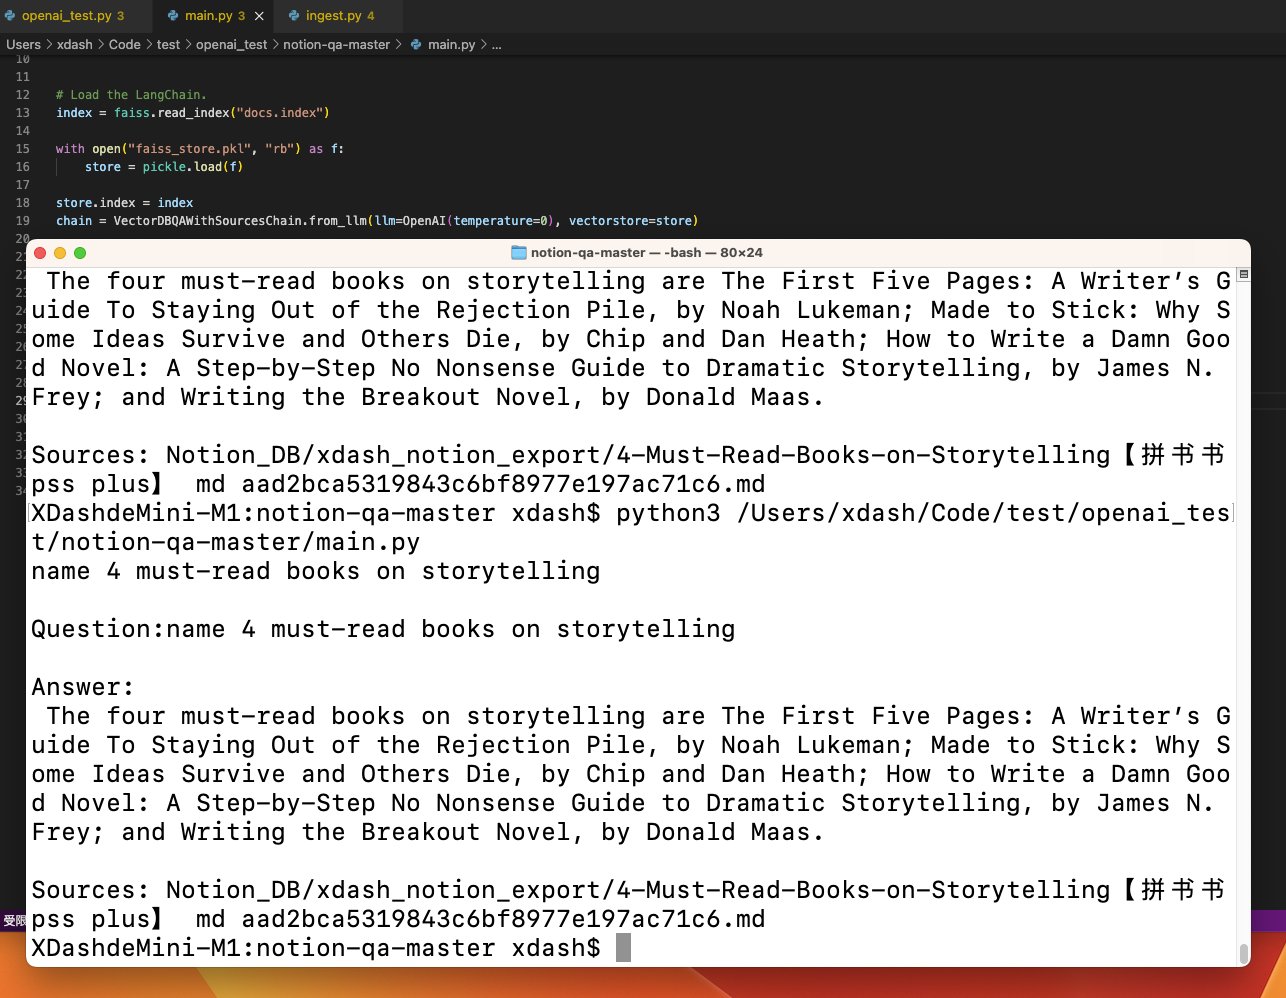Close the Terminal window with red button

pyautogui.click(x=40, y=253)
